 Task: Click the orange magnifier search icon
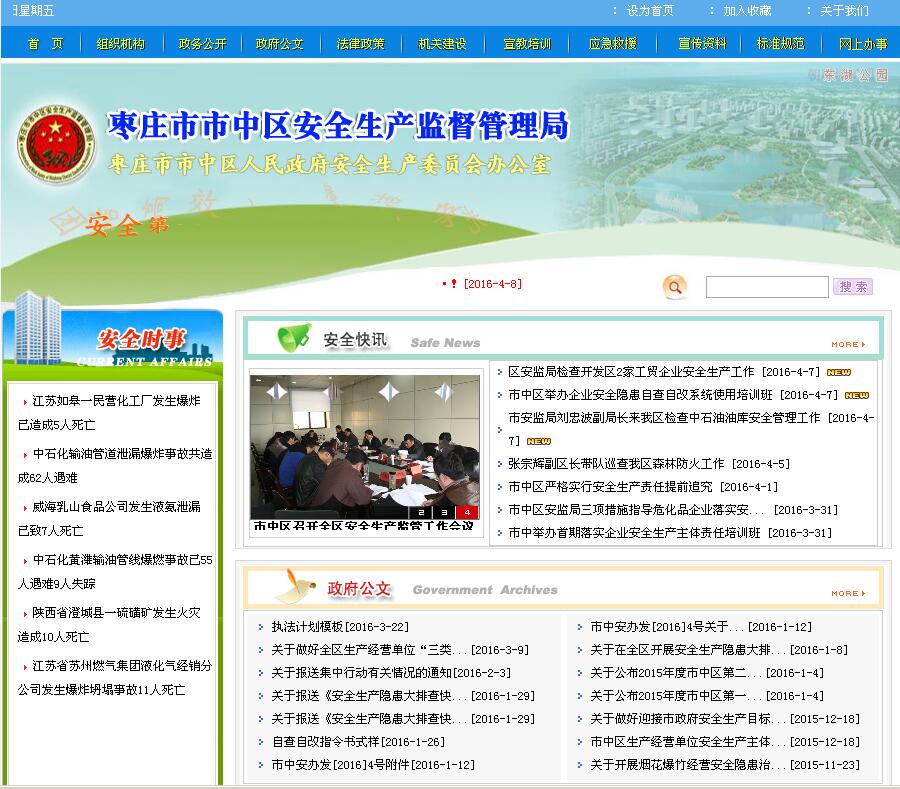(675, 288)
